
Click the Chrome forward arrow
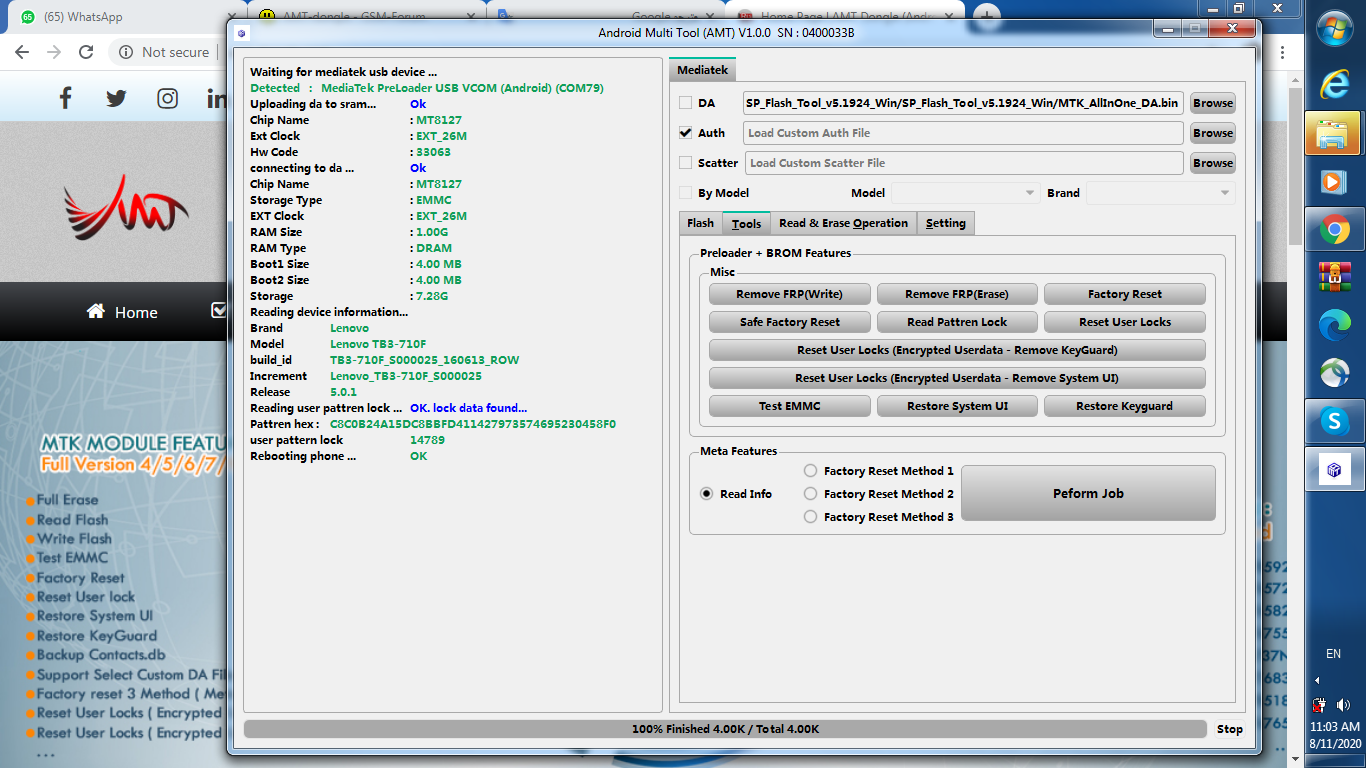pos(55,52)
